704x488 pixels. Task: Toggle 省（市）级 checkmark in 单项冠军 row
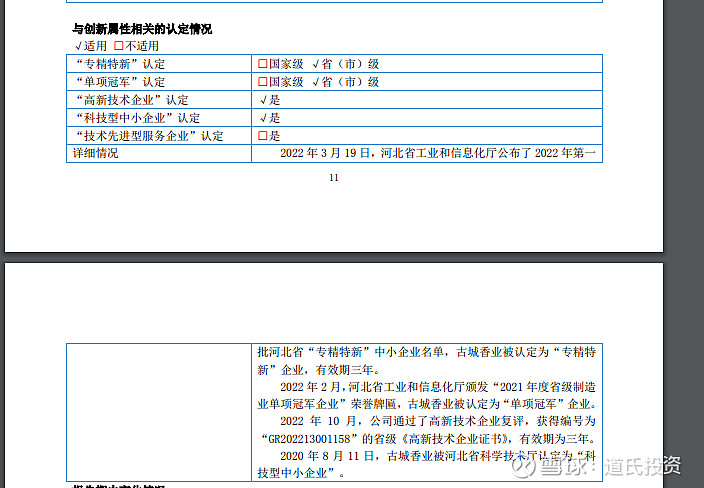click(316, 82)
